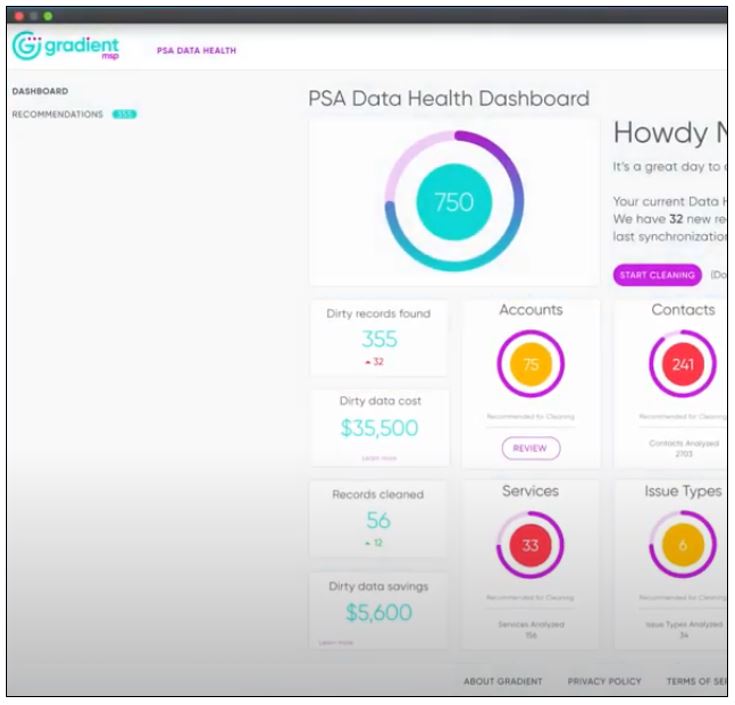Screen dimensions: 735x705
Task: Click the $35,500 dirty data cost
Action: [x=379, y=428]
